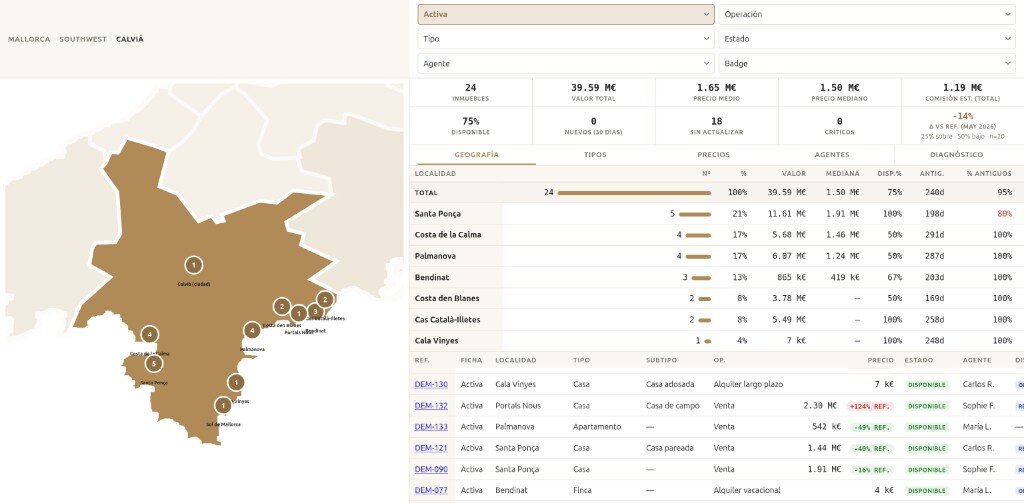
Task: Sort by the % Antiguos column header
Action: coord(989,174)
